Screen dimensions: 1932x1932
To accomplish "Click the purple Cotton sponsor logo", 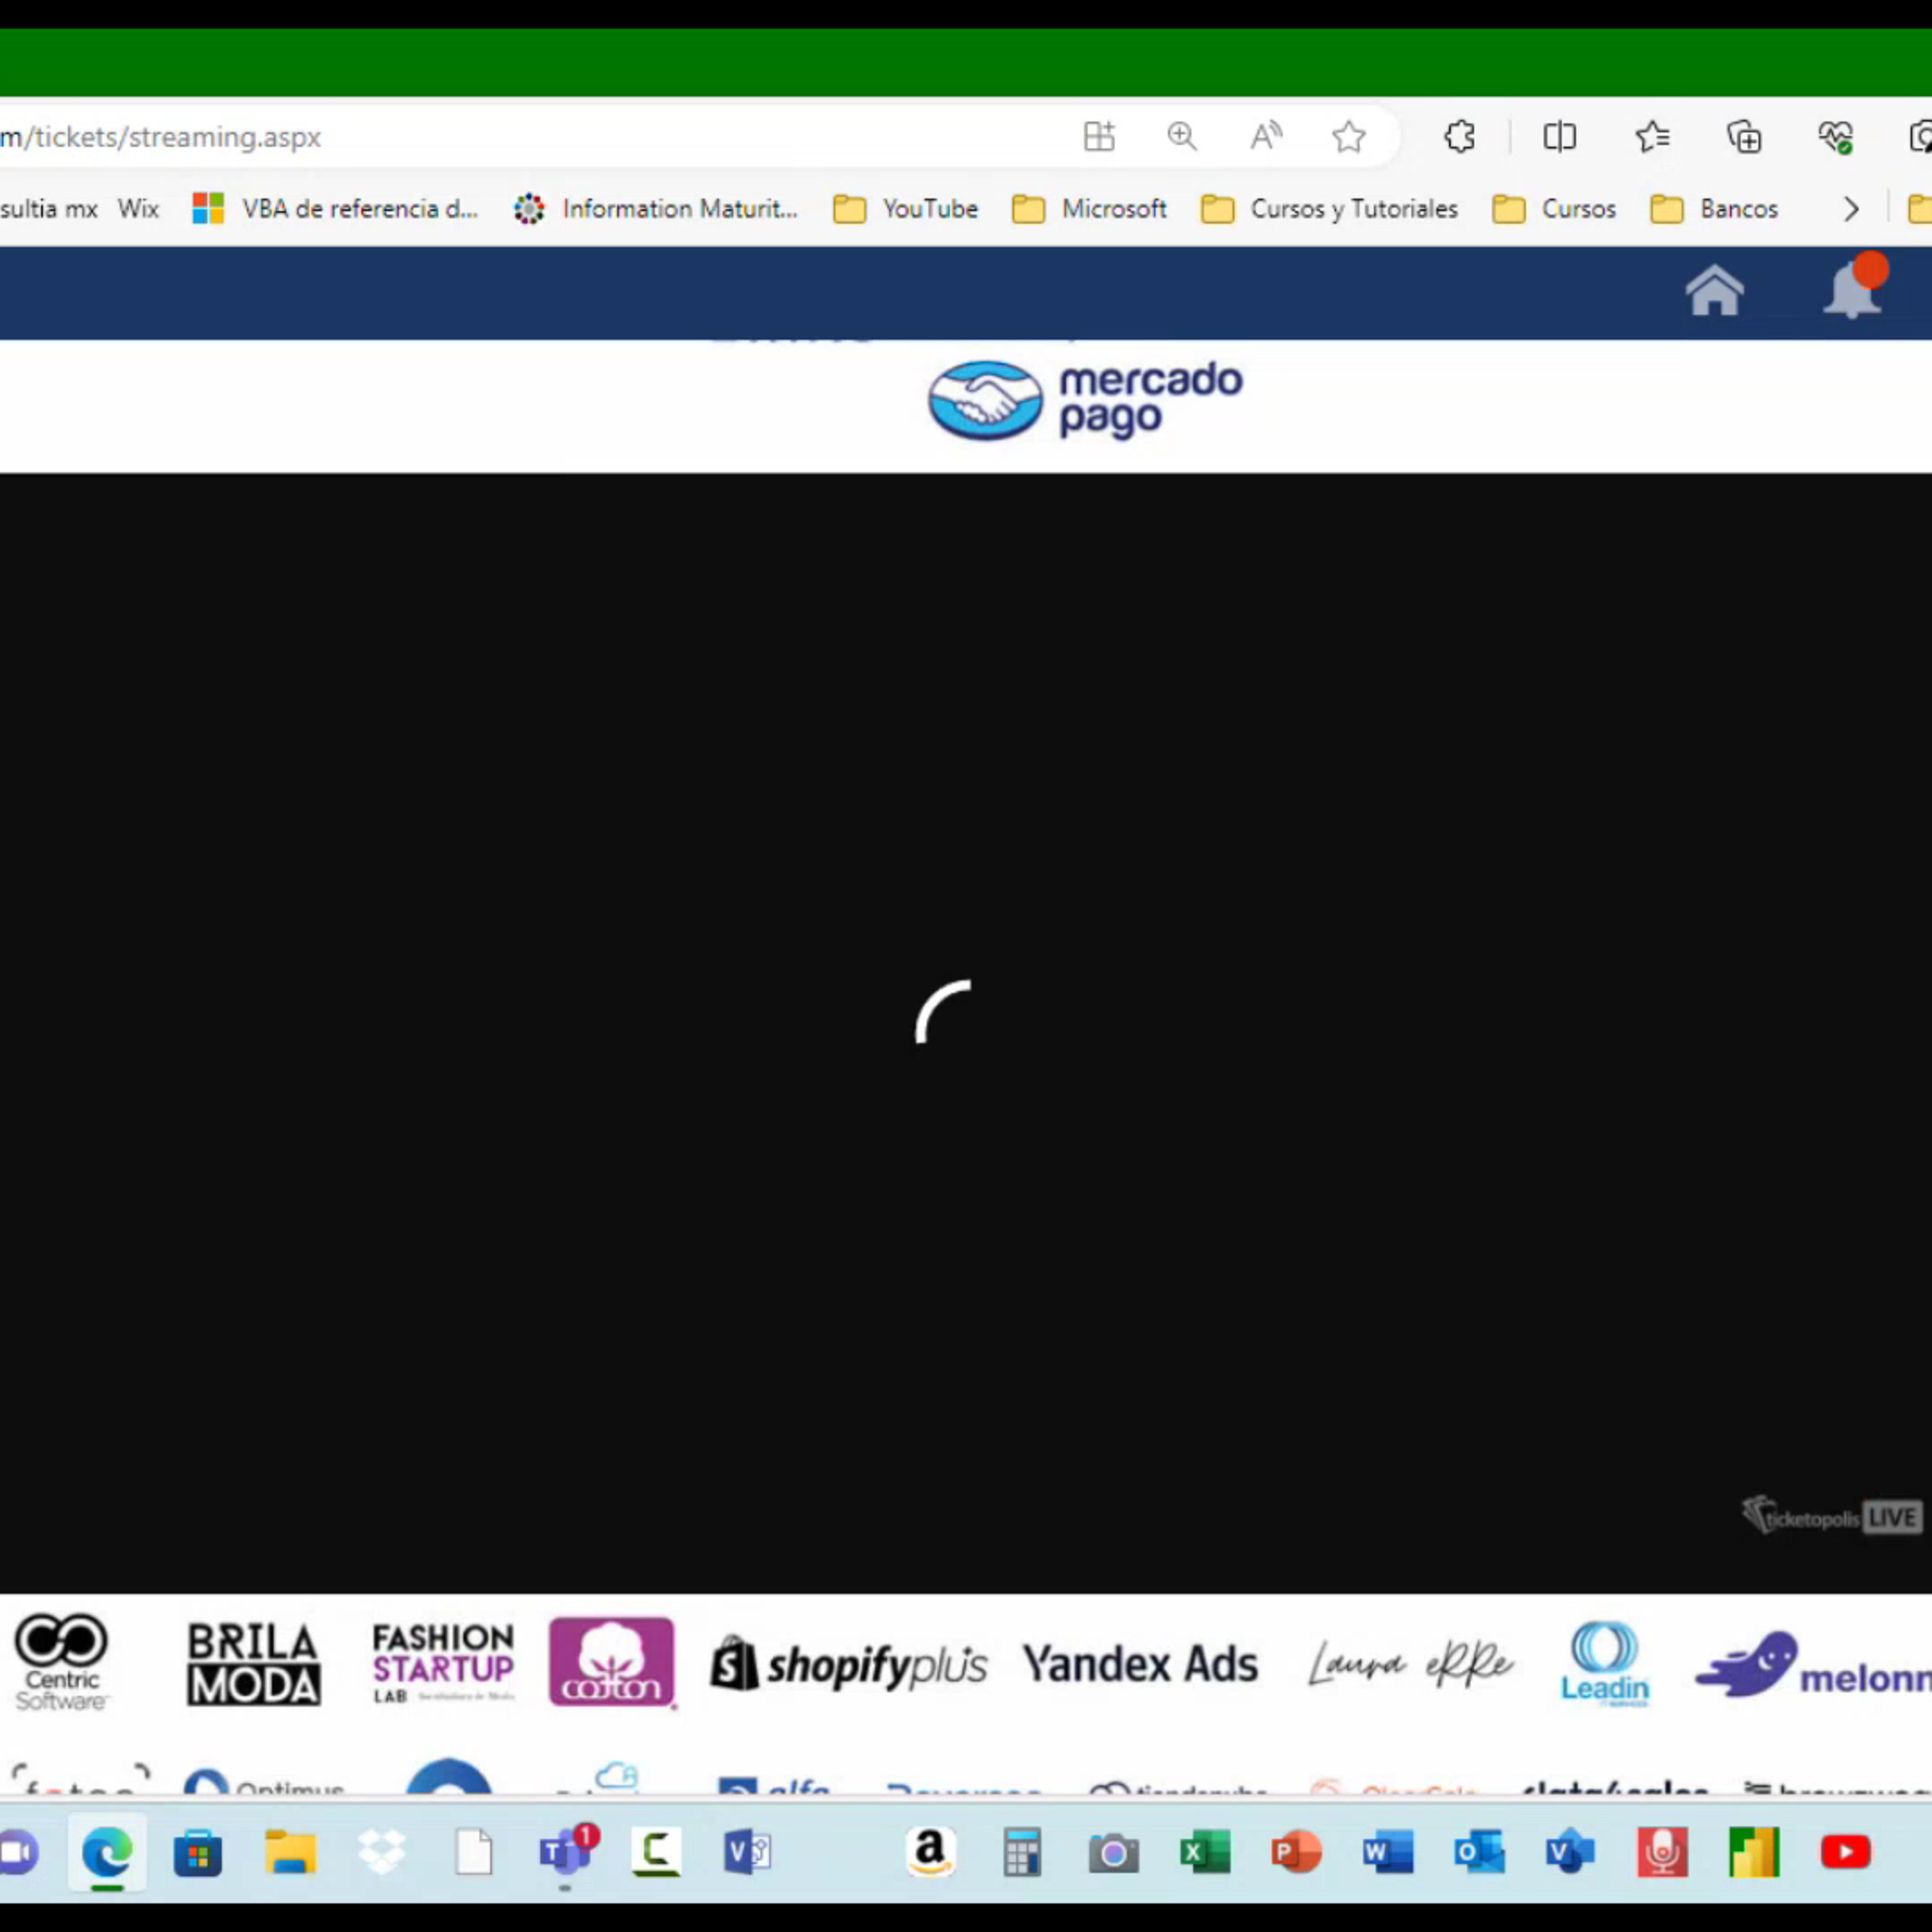I will tap(612, 1662).
